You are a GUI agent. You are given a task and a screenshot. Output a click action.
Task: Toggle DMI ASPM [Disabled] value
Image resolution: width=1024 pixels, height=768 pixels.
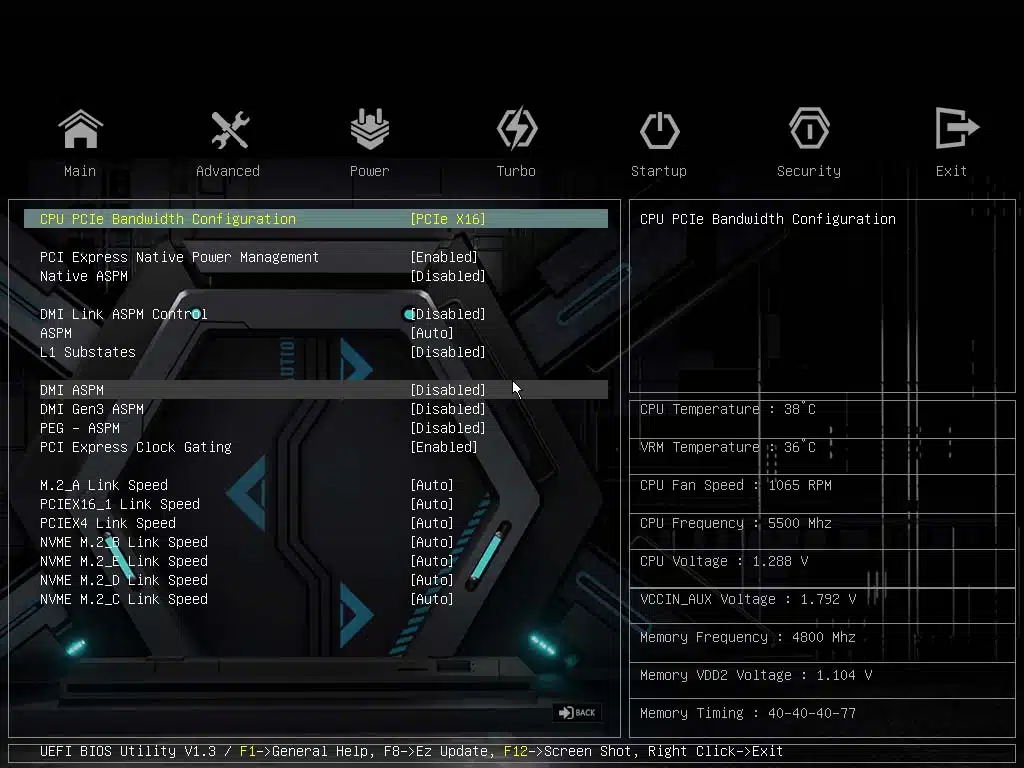pos(448,390)
